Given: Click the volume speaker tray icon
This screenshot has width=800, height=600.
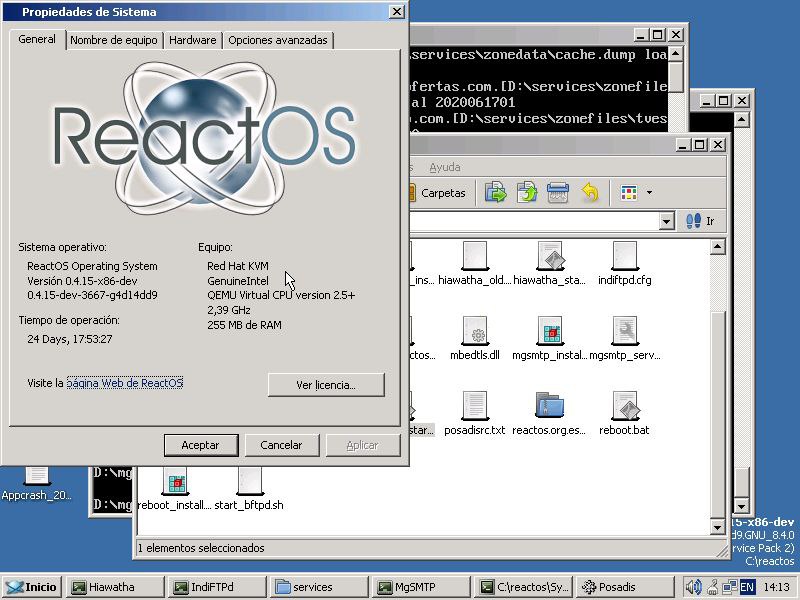Looking at the screenshot, I should click(693, 587).
